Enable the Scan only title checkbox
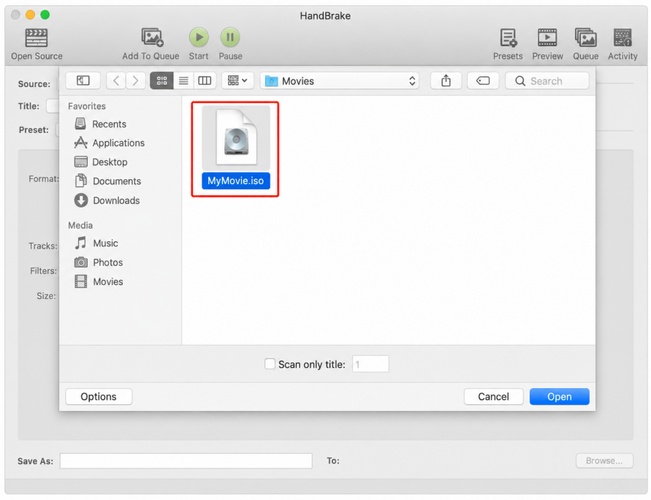This screenshot has height=500, width=651. 270,364
